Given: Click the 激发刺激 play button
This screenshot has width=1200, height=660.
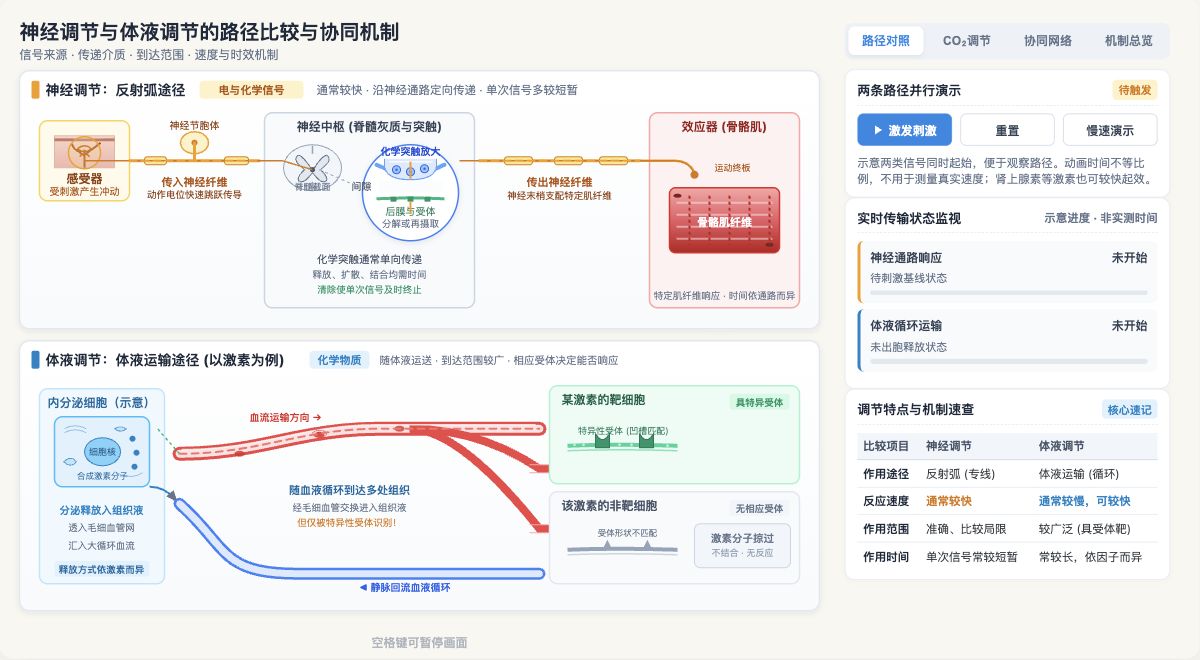Looking at the screenshot, I should [905, 130].
